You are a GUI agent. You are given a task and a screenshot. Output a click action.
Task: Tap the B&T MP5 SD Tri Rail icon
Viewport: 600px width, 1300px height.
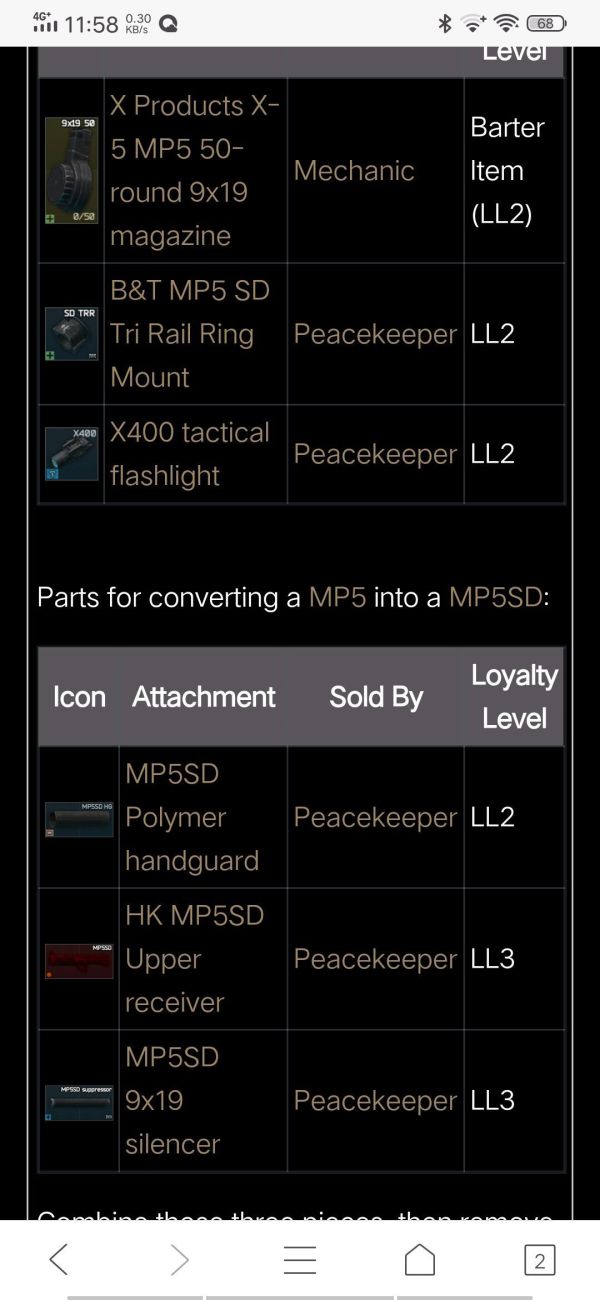[x=71, y=334]
